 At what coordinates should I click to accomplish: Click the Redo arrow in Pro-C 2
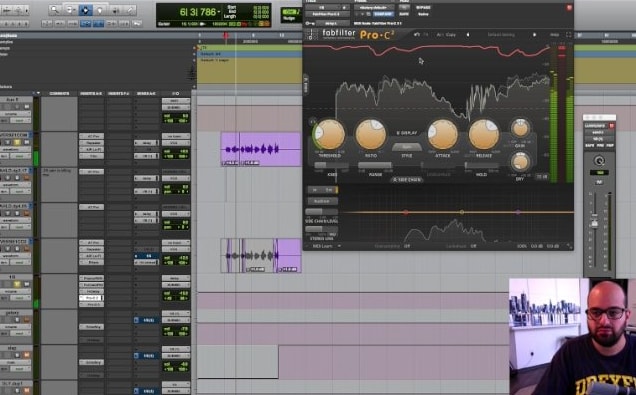[x=426, y=35]
